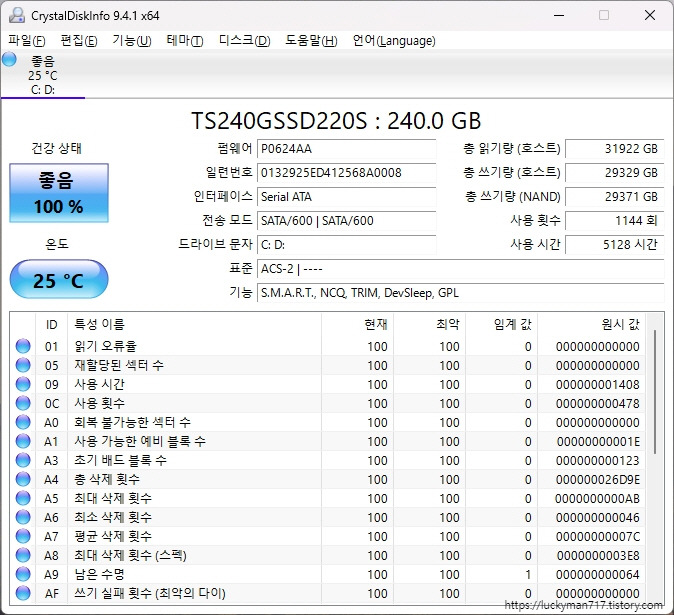
Task: Click the power on count value 1144 회
Action: [x=615, y=221]
